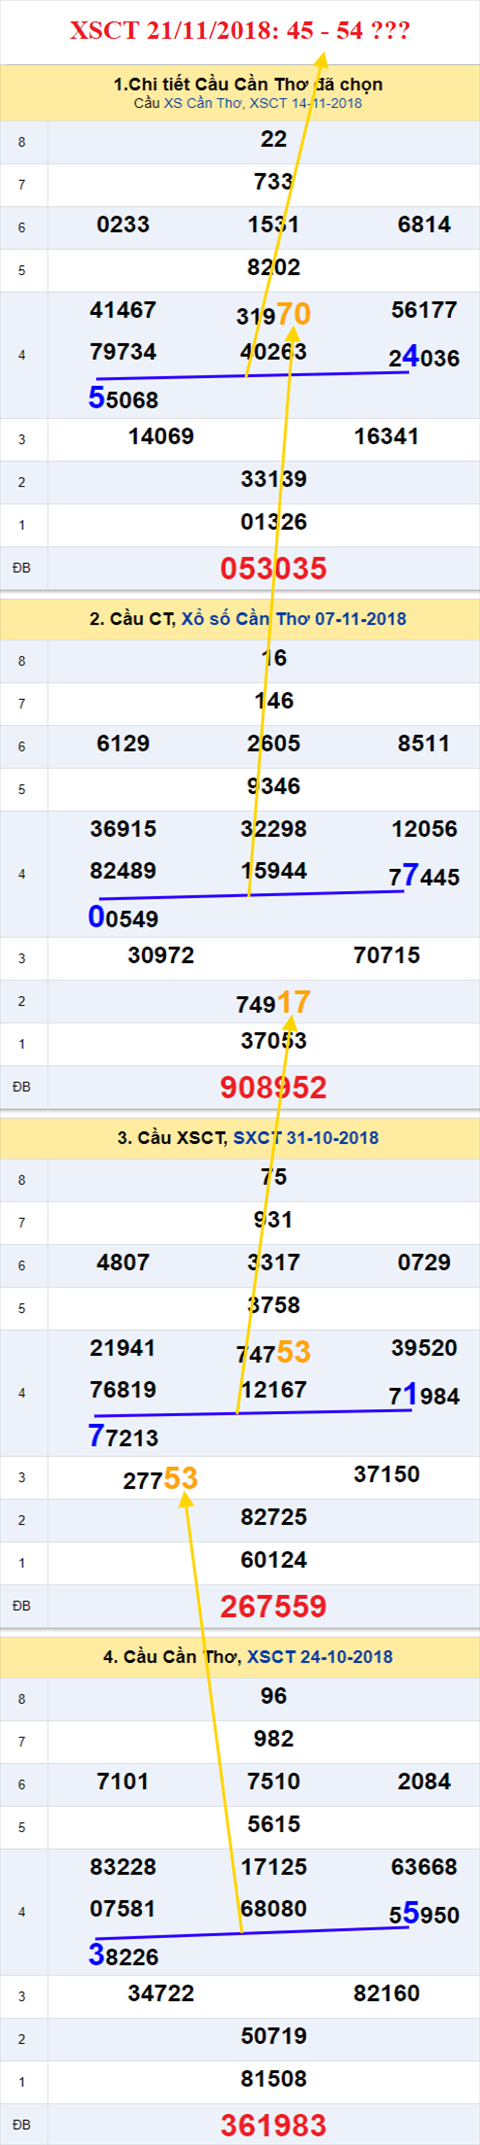Select the result 39520
The image size is (480, 2145).
tap(424, 1348)
